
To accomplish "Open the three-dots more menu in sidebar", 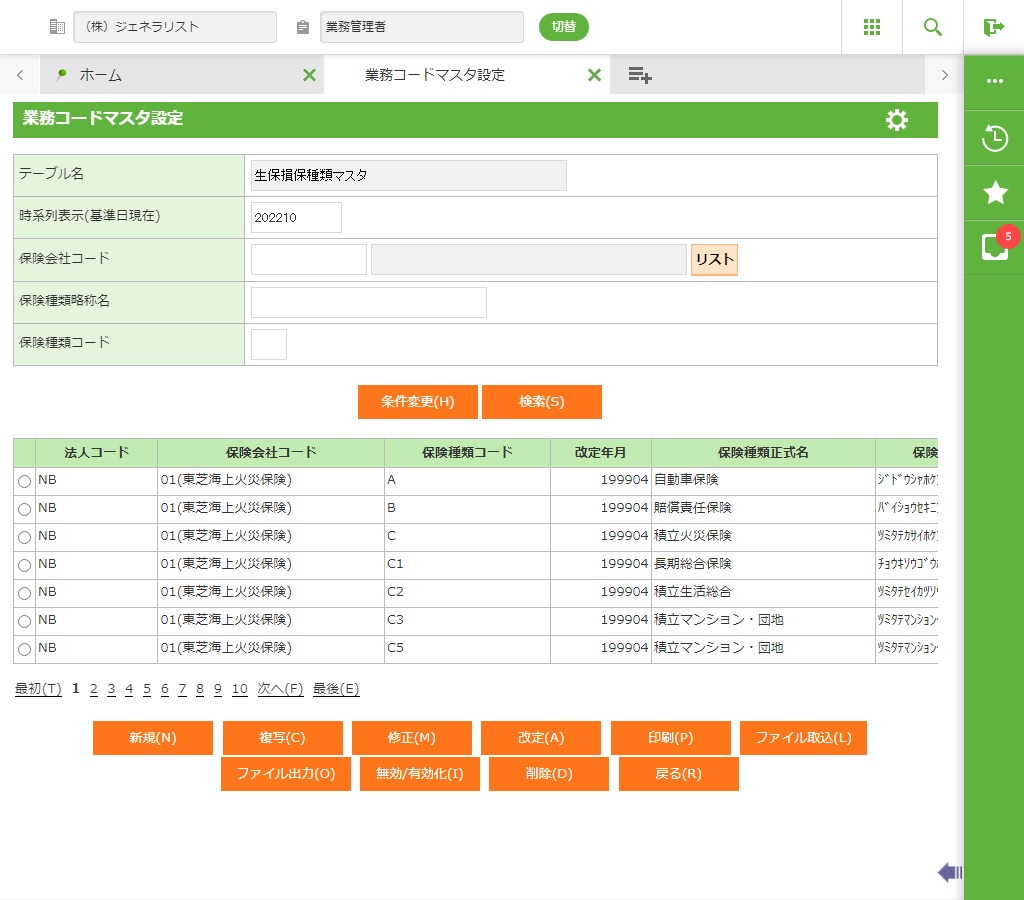I will [x=994, y=82].
